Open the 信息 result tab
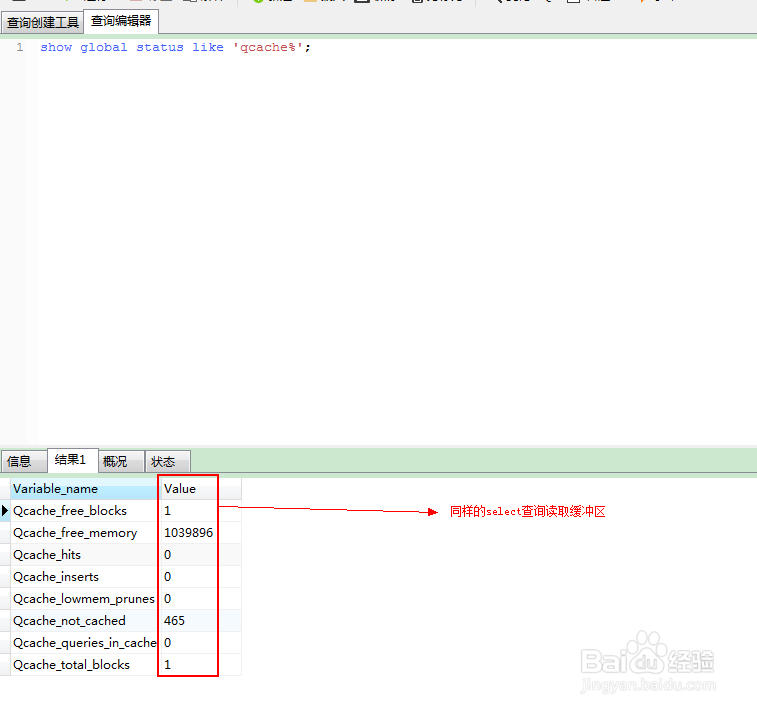Viewport: 757px width, 712px height. 24,461
